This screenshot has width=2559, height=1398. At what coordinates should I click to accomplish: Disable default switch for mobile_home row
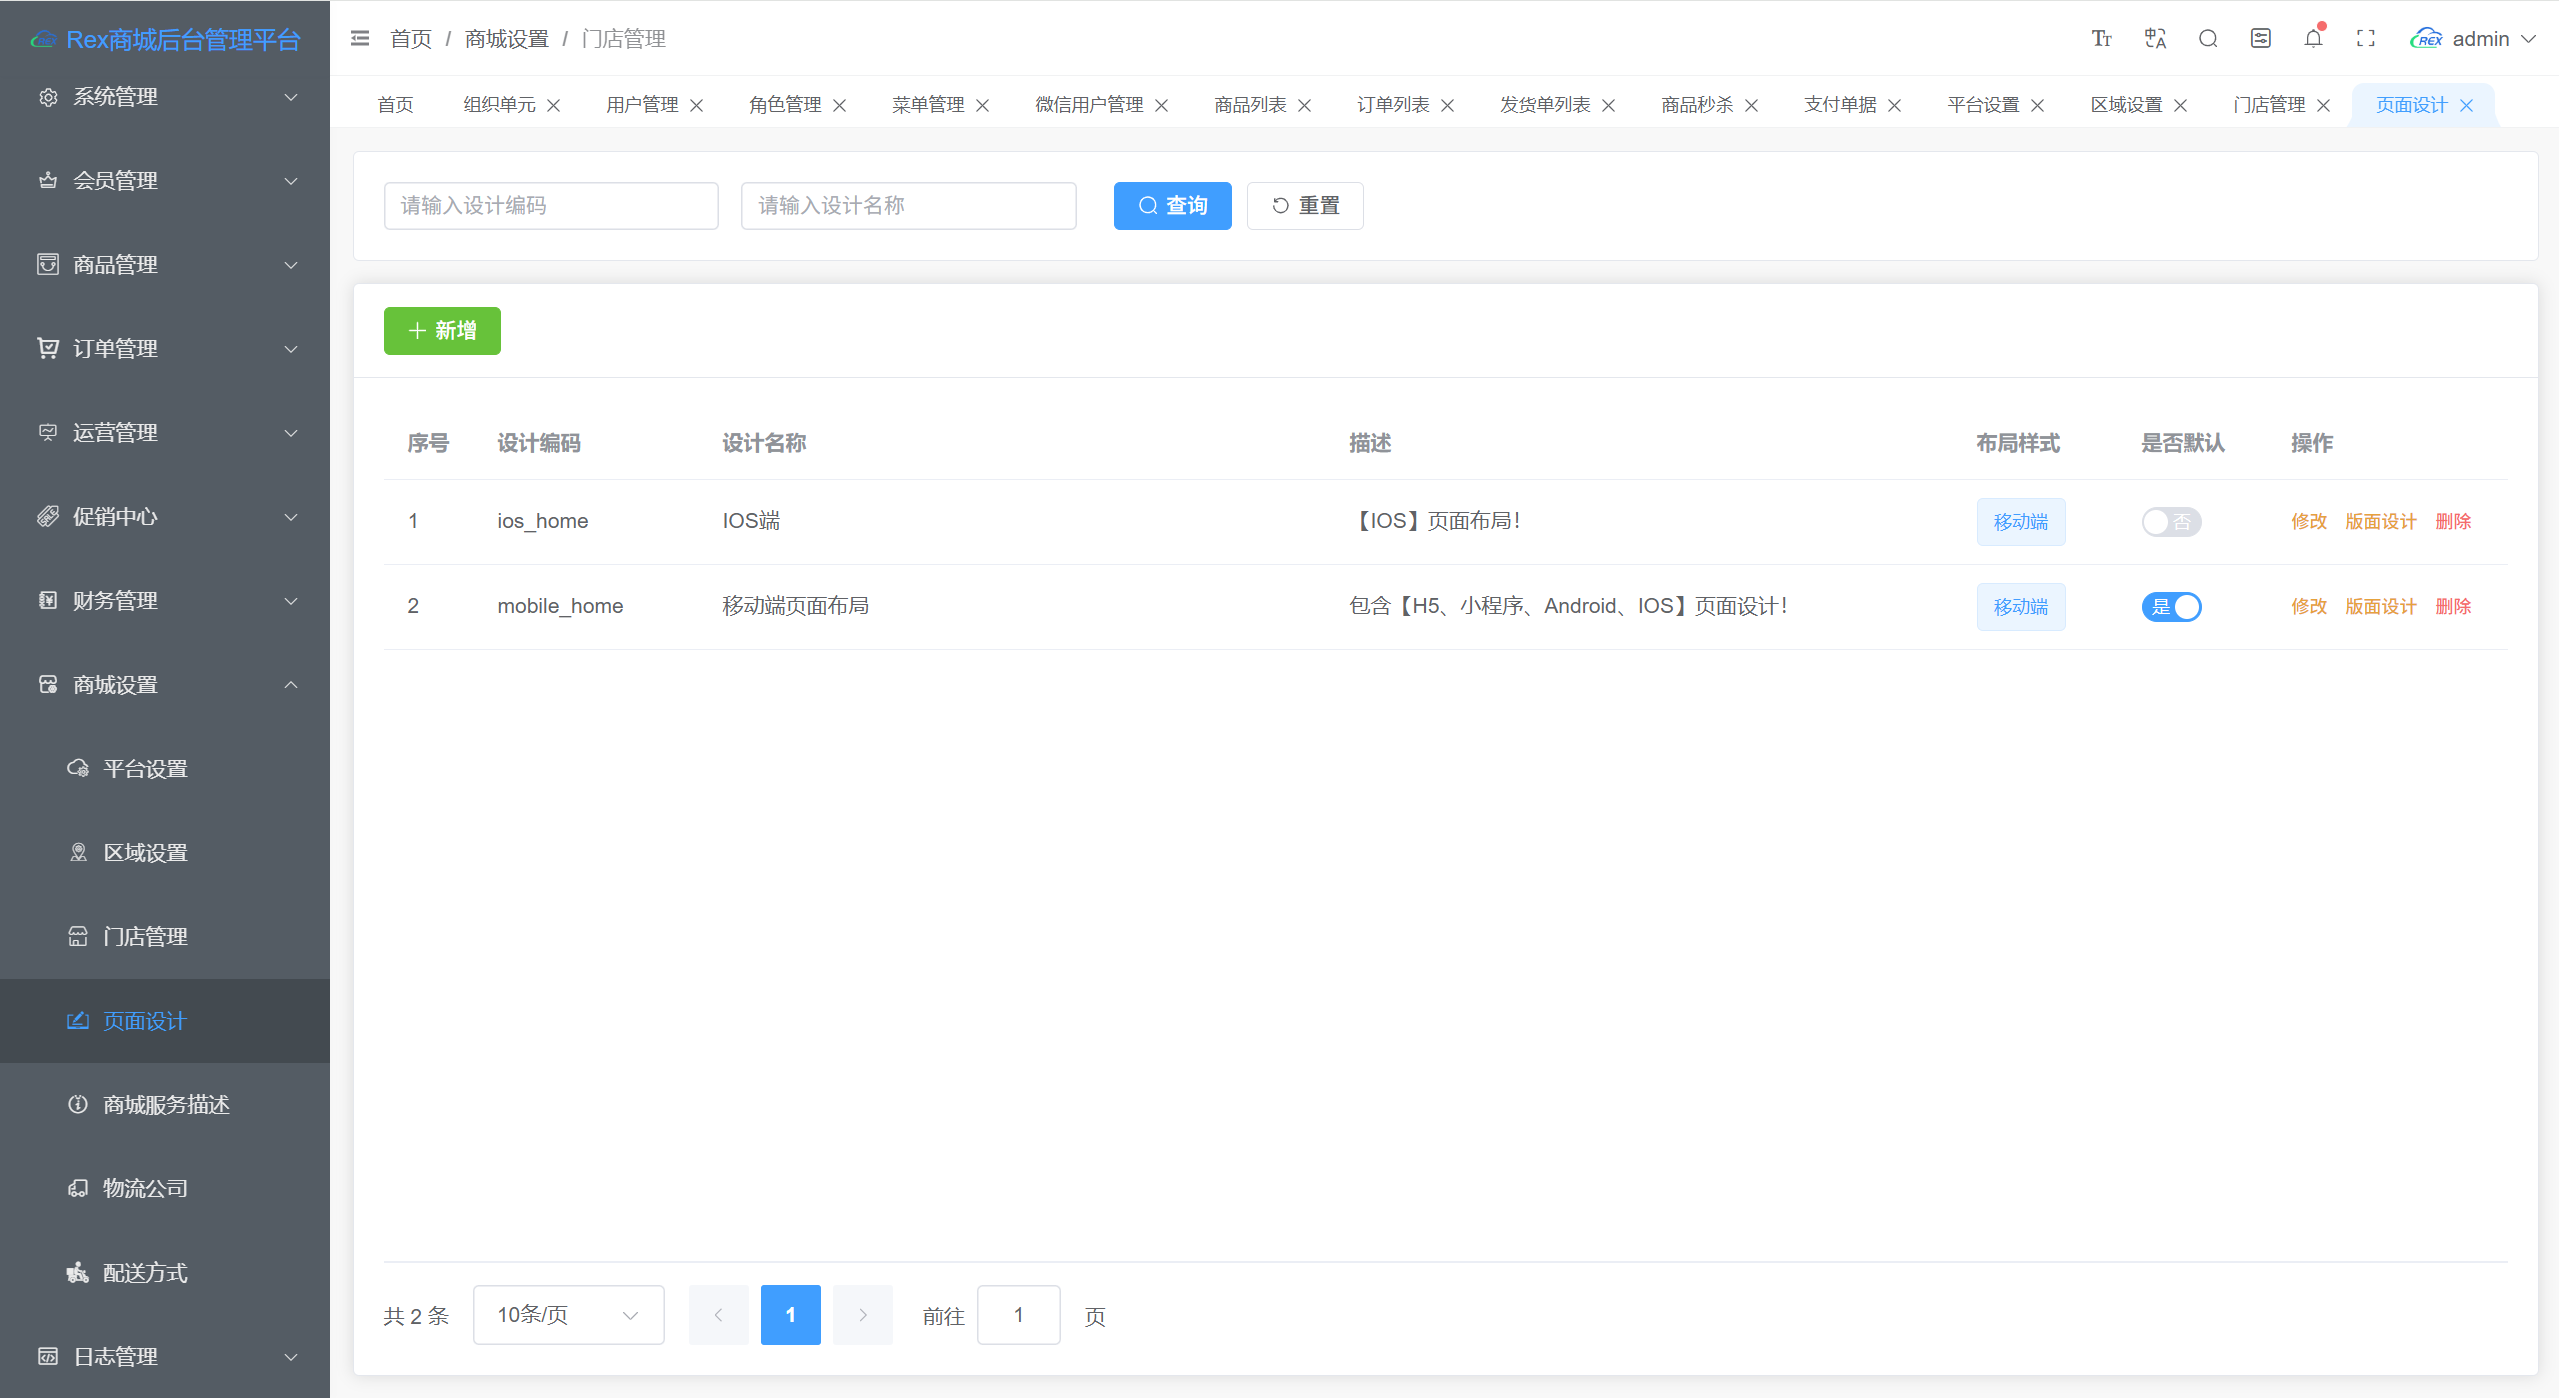click(x=2171, y=607)
